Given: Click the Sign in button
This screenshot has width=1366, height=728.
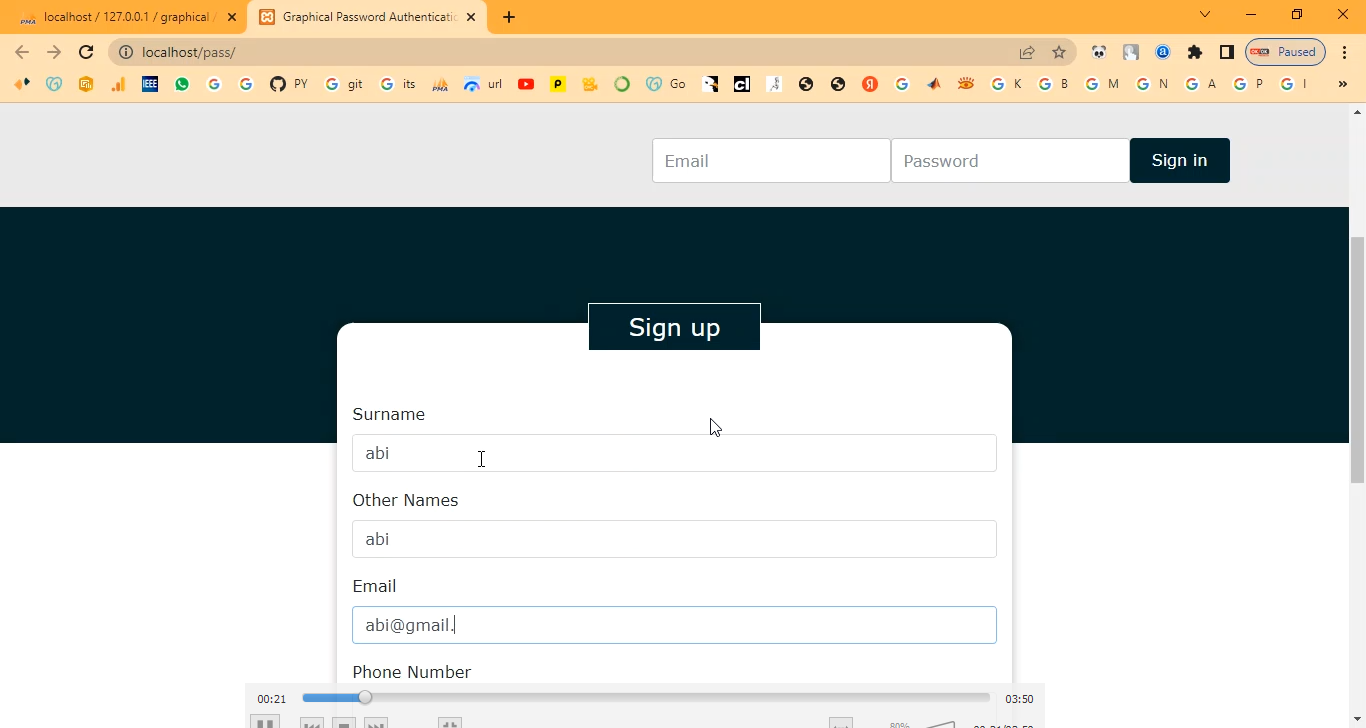Looking at the screenshot, I should click(1179, 160).
